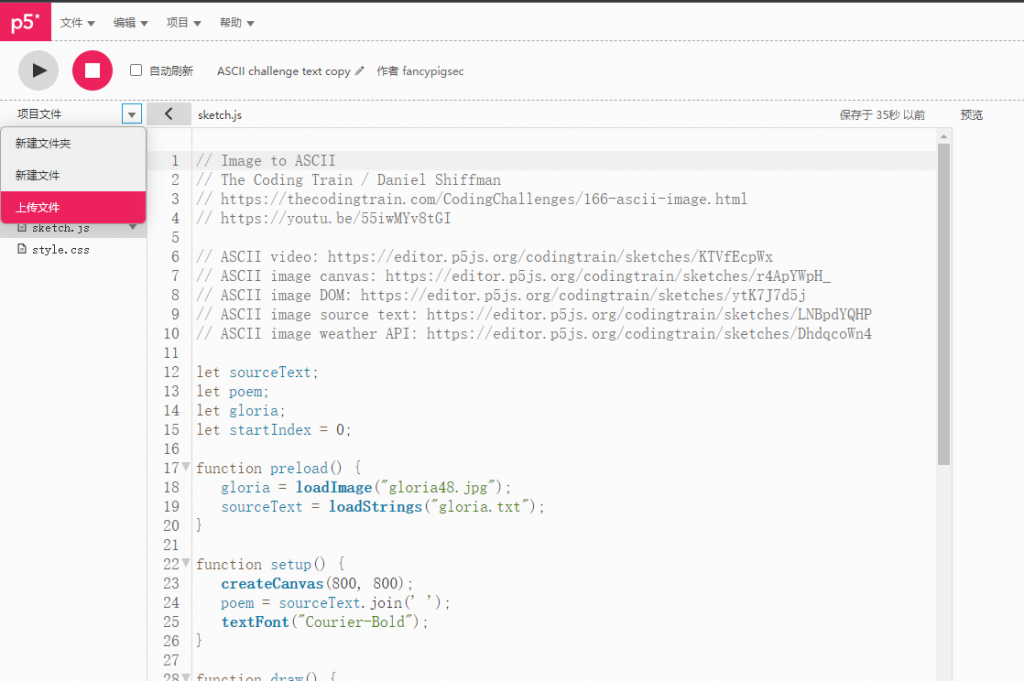The image size is (1024, 681).
Task: Fold the setup function at line 22
Action: [x=186, y=564]
